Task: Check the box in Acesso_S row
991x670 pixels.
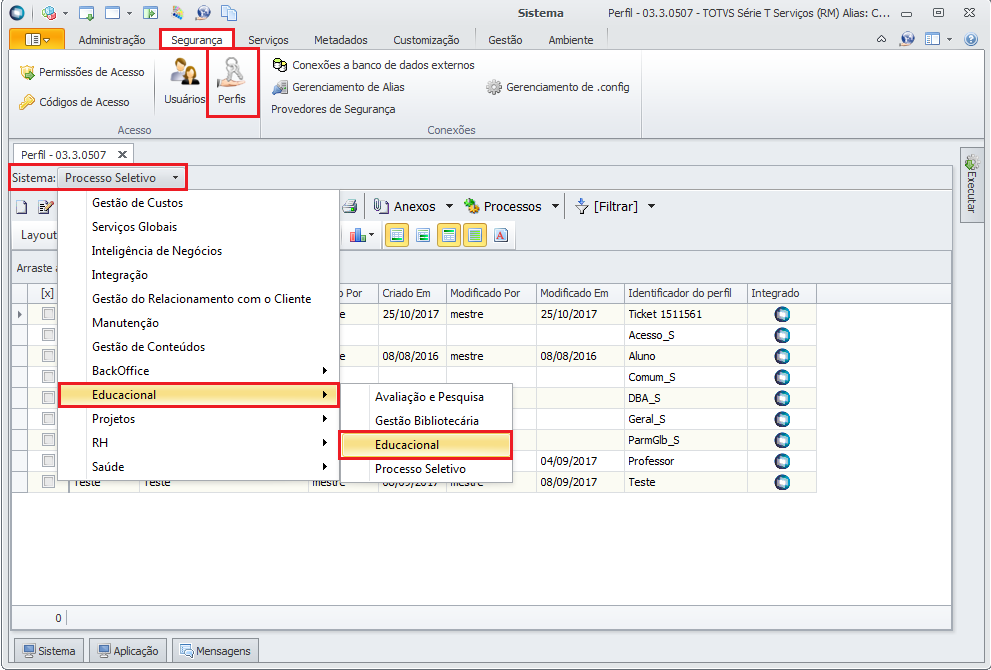Action: click(x=48, y=334)
